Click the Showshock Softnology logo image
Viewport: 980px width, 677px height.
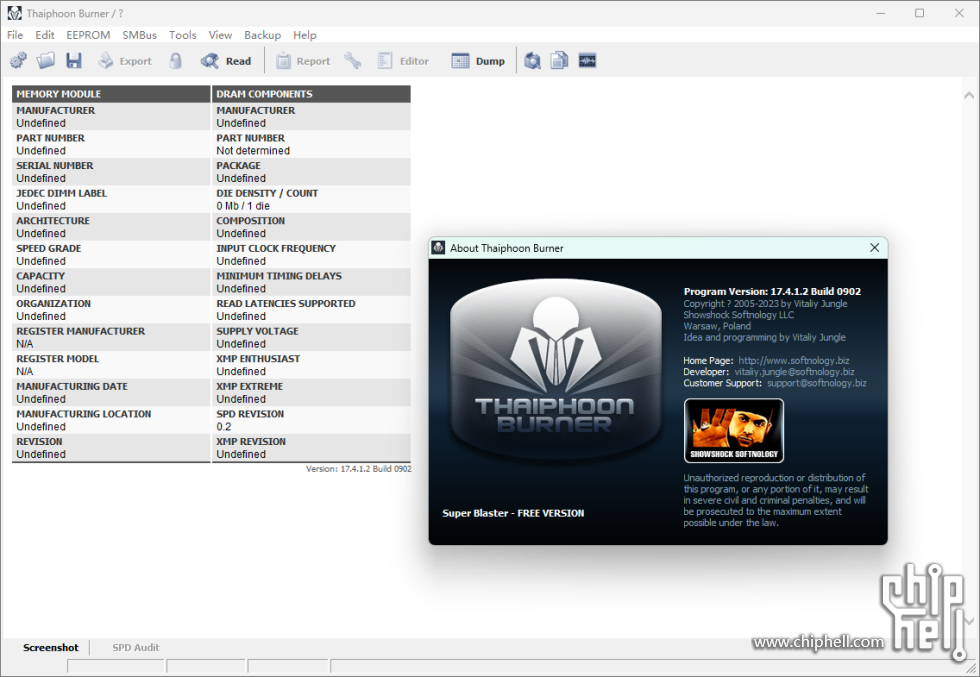[734, 431]
